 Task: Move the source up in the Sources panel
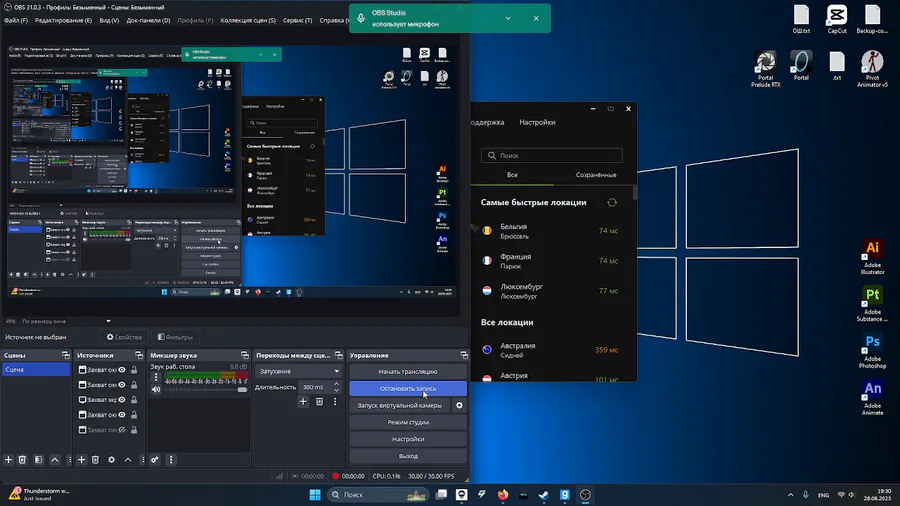128,460
